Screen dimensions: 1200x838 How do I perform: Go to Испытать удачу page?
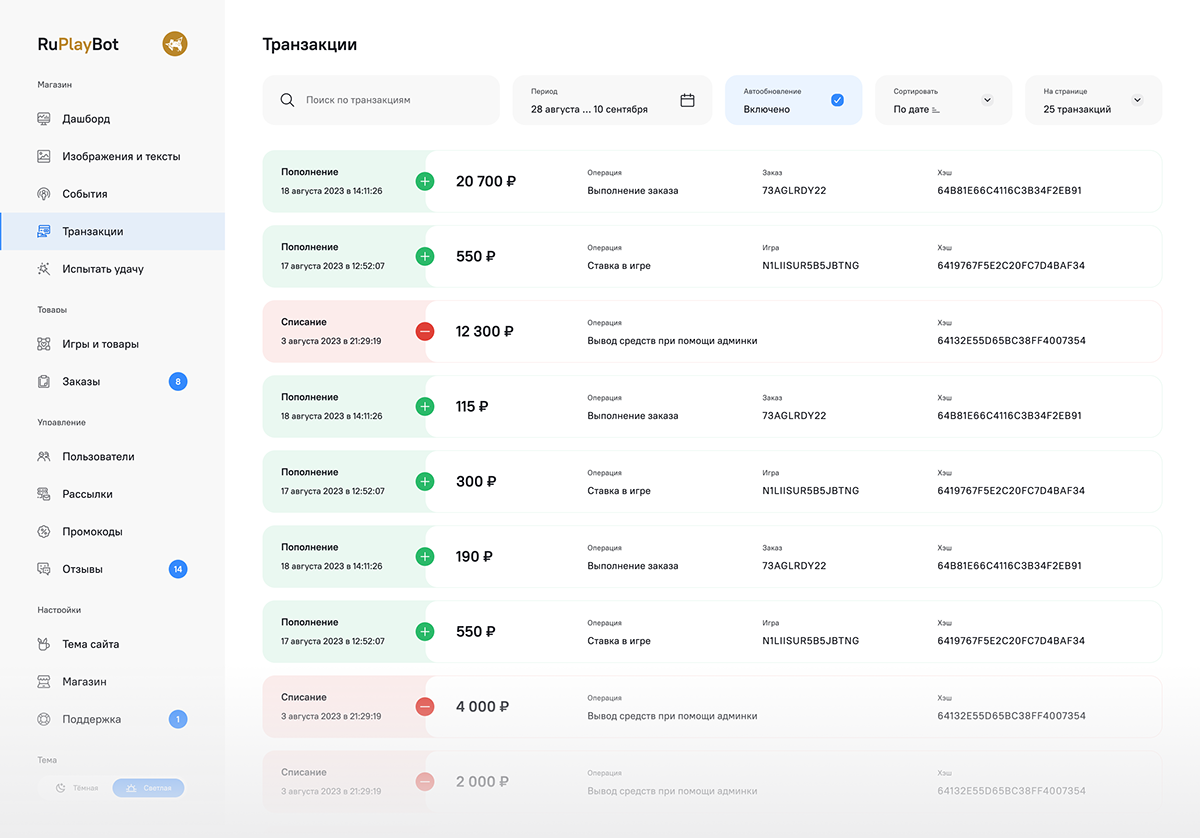point(112,269)
